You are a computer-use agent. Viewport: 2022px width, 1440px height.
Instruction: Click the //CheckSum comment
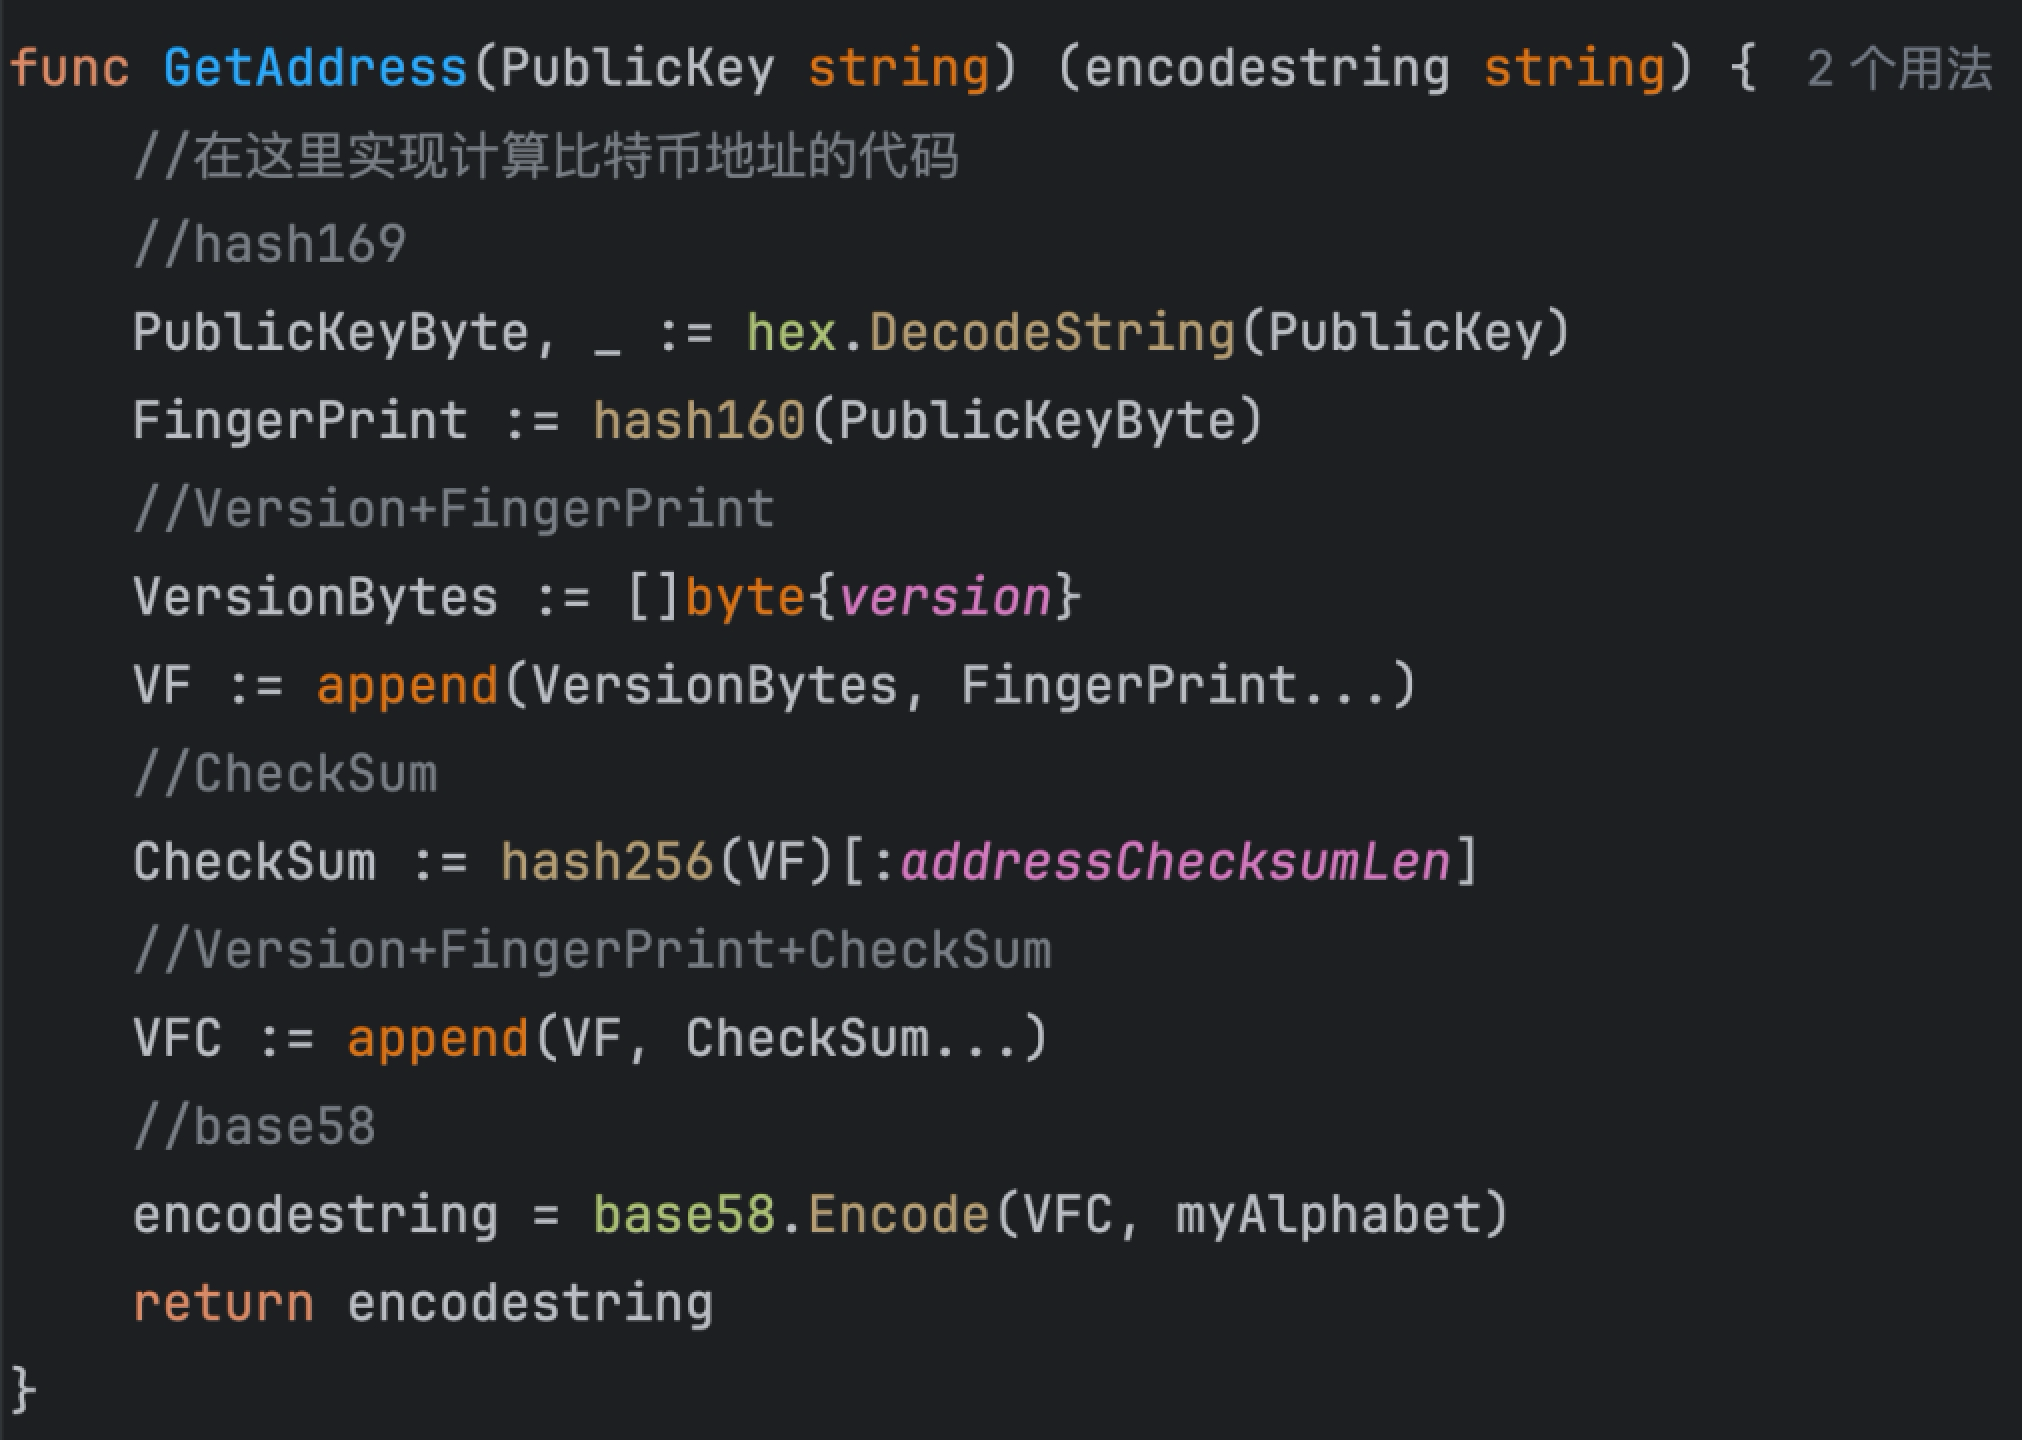click(286, 774)
